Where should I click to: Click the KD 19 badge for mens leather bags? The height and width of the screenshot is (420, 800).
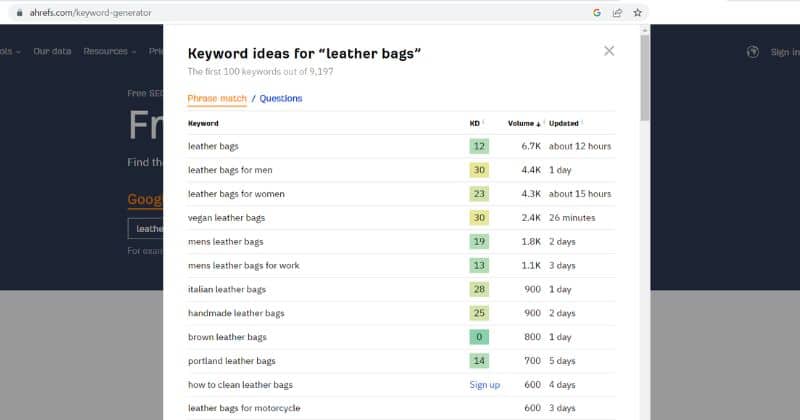coord(479,242)
